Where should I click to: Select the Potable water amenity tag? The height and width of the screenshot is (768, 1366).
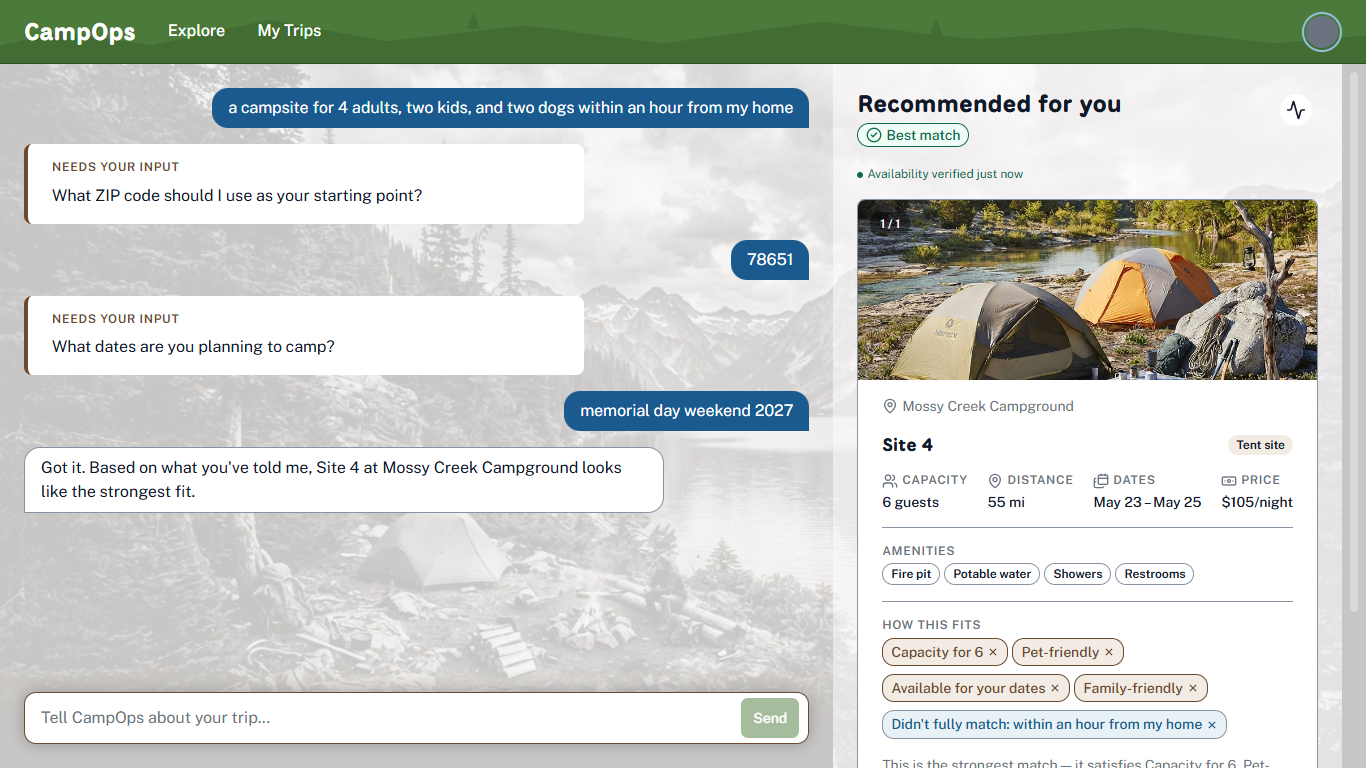[x=992, y=574]
